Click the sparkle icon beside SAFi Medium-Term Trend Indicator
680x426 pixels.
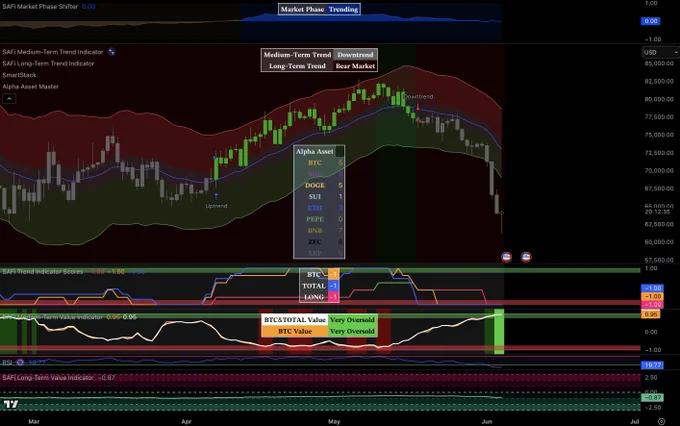click(111, 52)
